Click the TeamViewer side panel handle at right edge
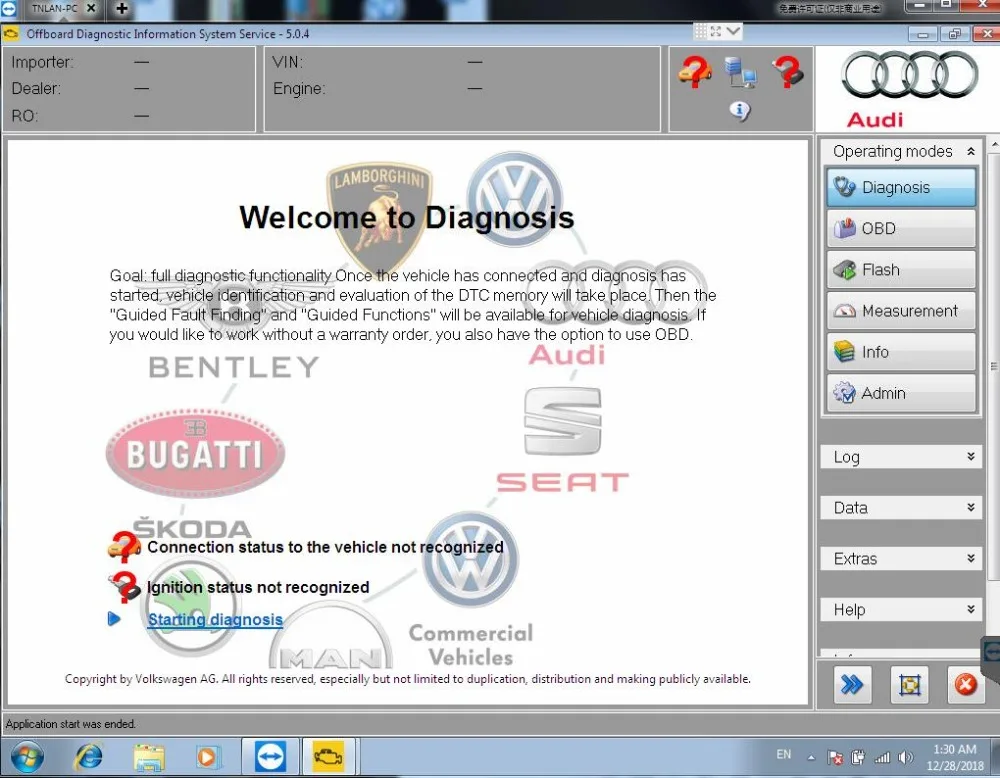This screenshot has width=1000, height=778. [x=991, y=652]
